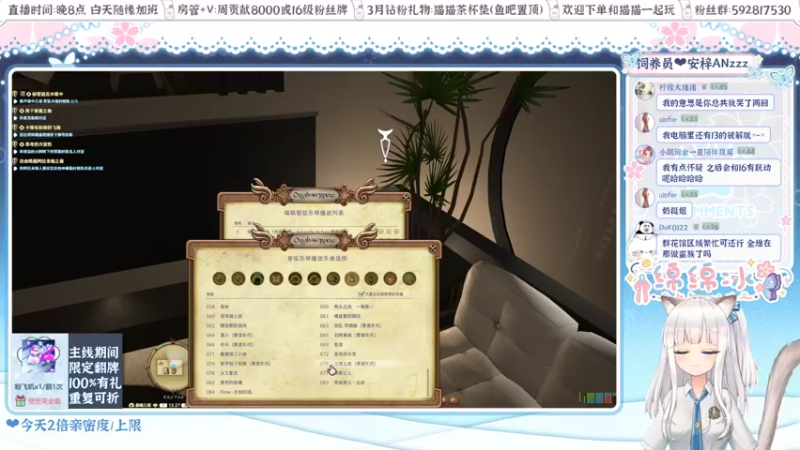
Task: Select the tenth orchestrion category icon
Action: tap(390, 279)
